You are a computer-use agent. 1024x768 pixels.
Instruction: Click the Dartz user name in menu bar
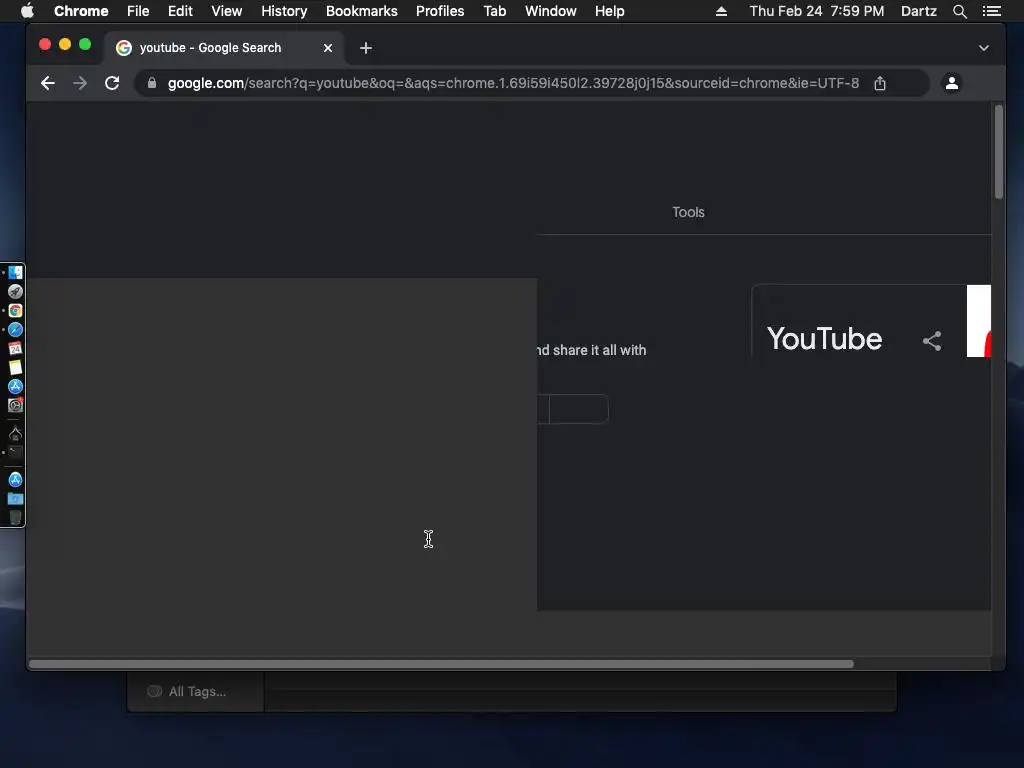click(x=919, y=11)
